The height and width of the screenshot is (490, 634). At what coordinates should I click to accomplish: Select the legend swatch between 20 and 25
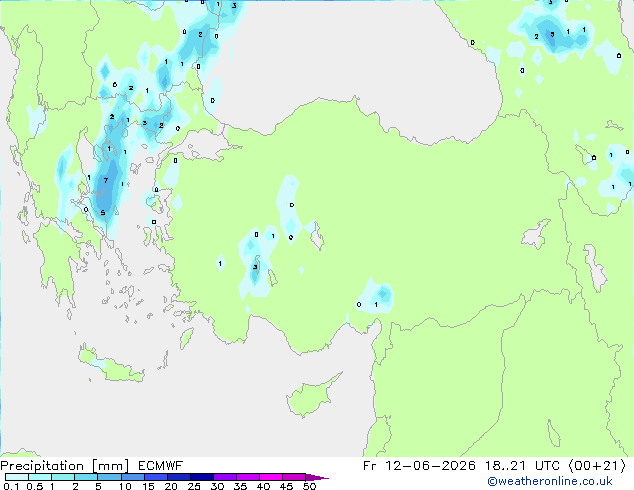click(179, 477)
